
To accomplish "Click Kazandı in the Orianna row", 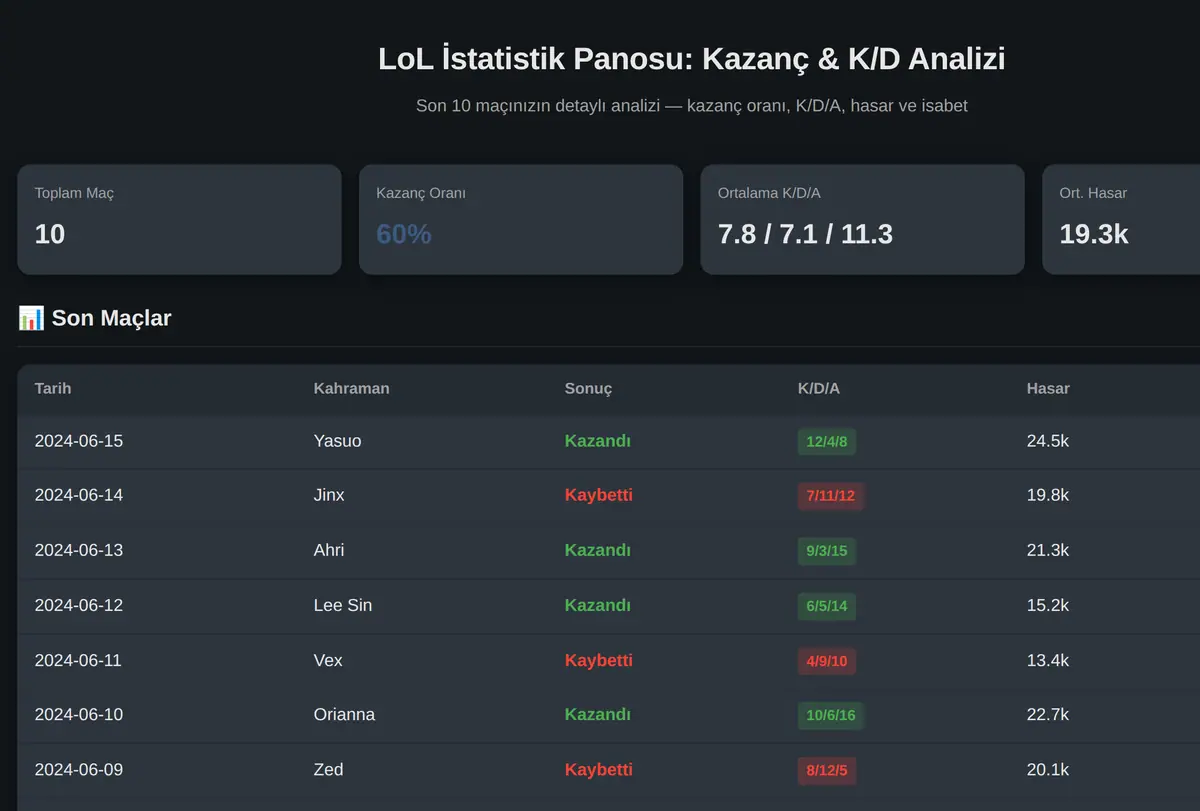I will click(598, 714).
